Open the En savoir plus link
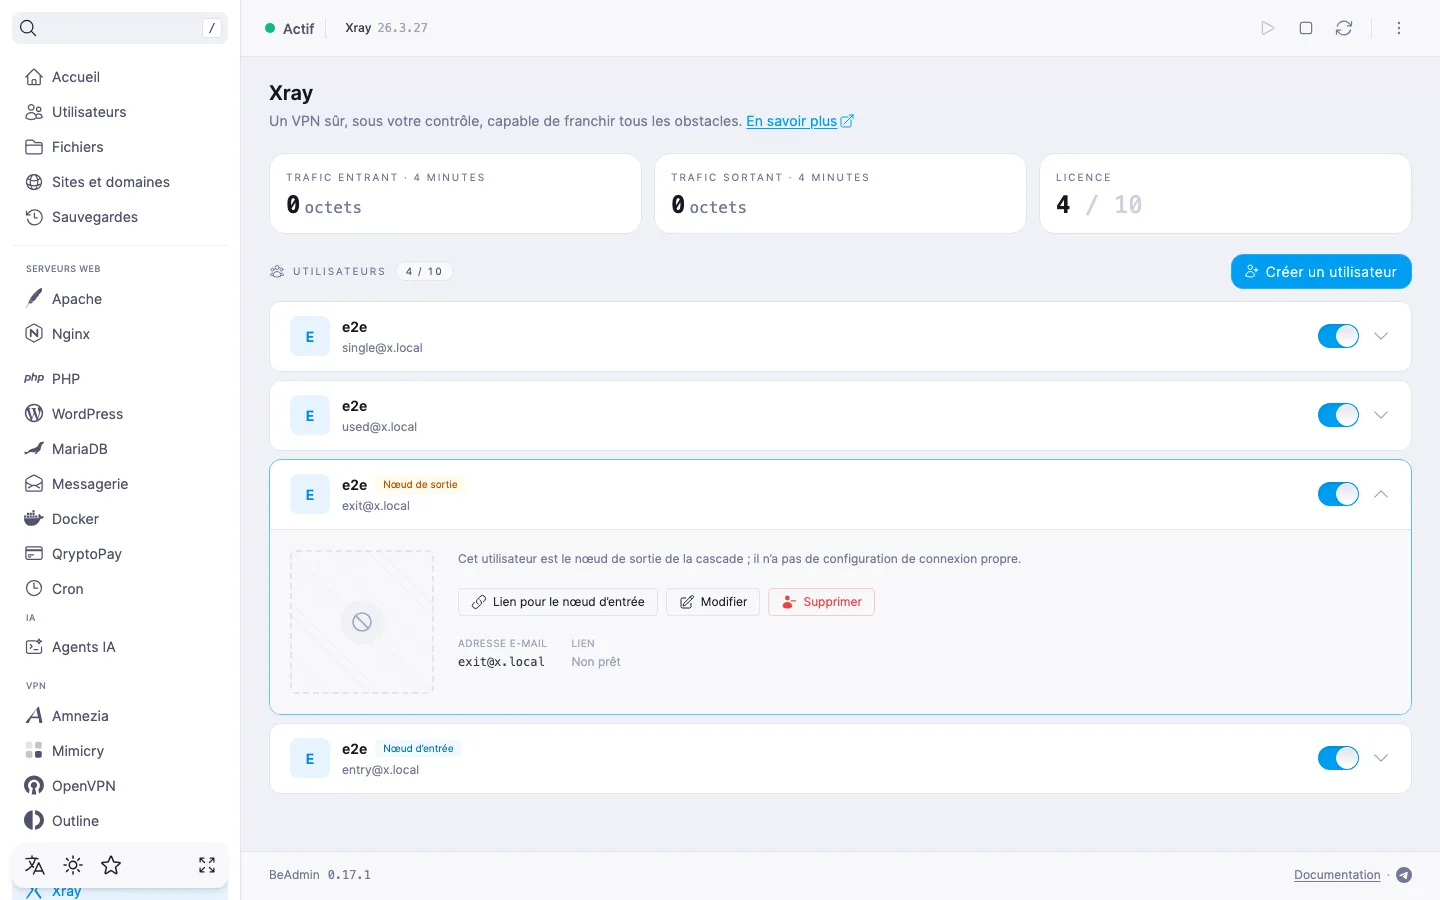Viewport: 1440px width, 900px height. 800,121
